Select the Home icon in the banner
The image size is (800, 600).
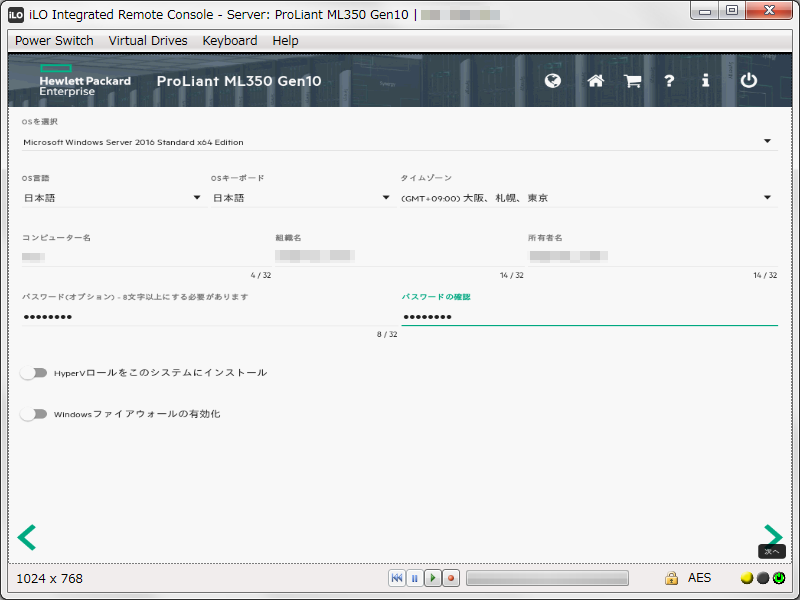point(594,81)
